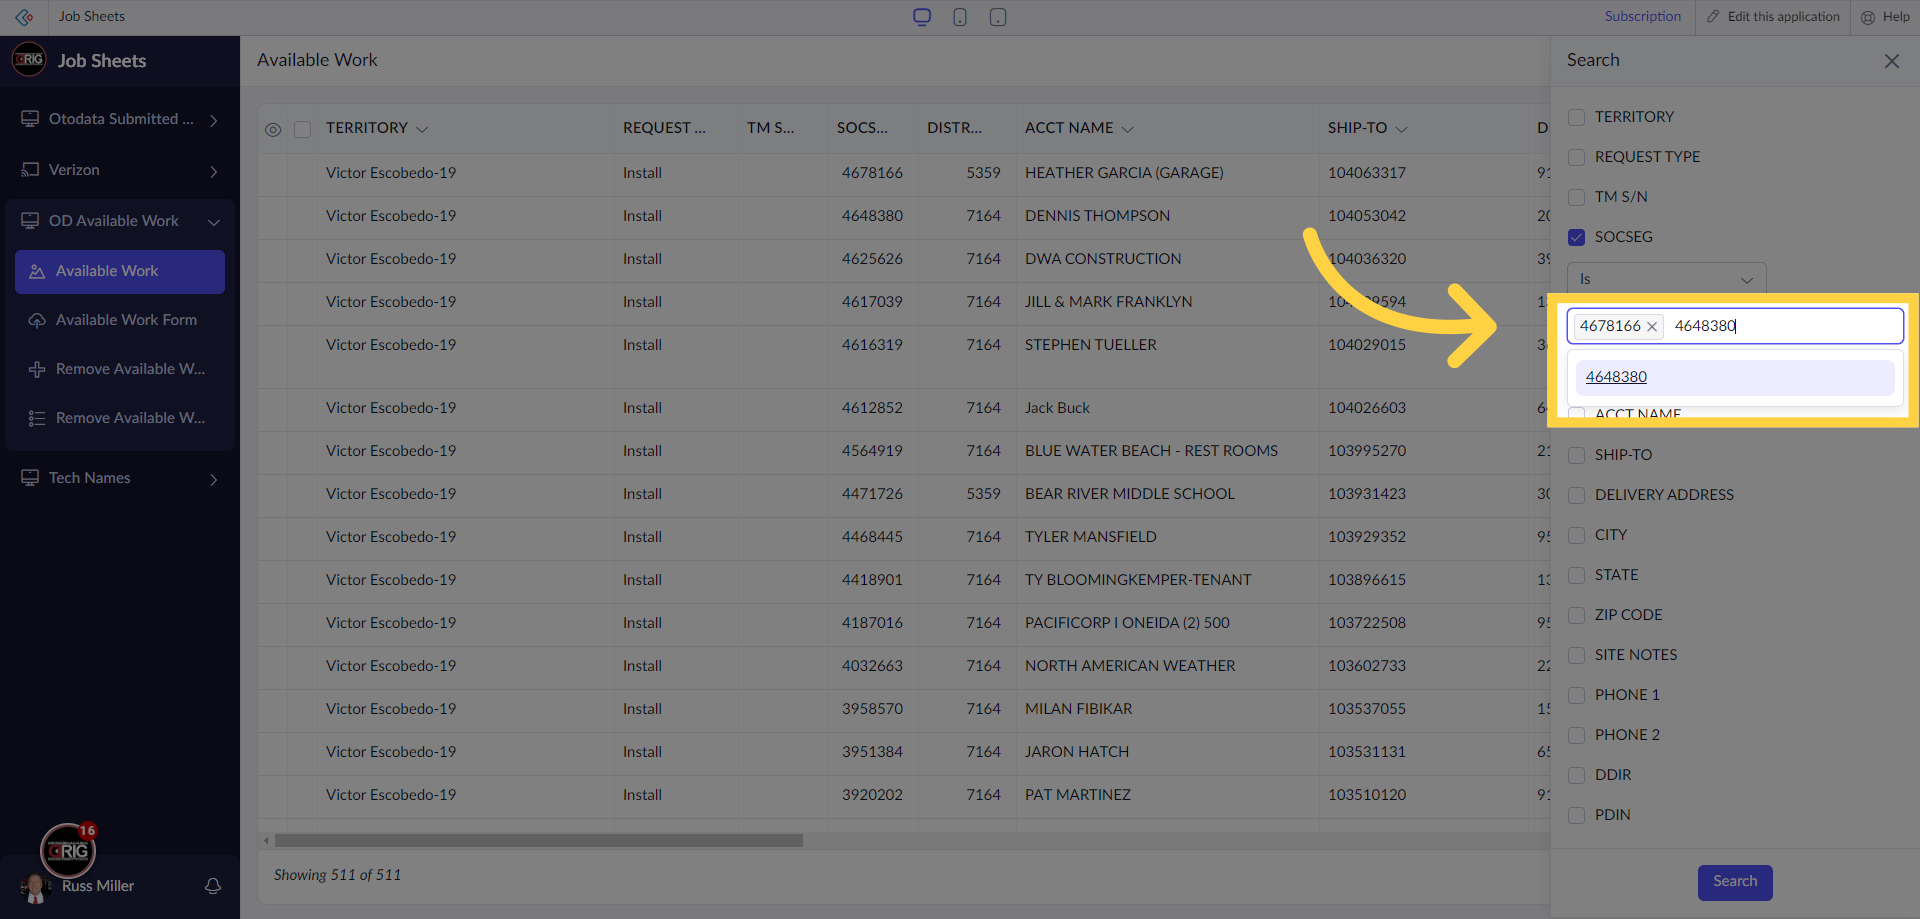The width and height of the screenshot is (1920, 919).
Task: Switch to mobile phone preview icon
Action: point(960,17)
